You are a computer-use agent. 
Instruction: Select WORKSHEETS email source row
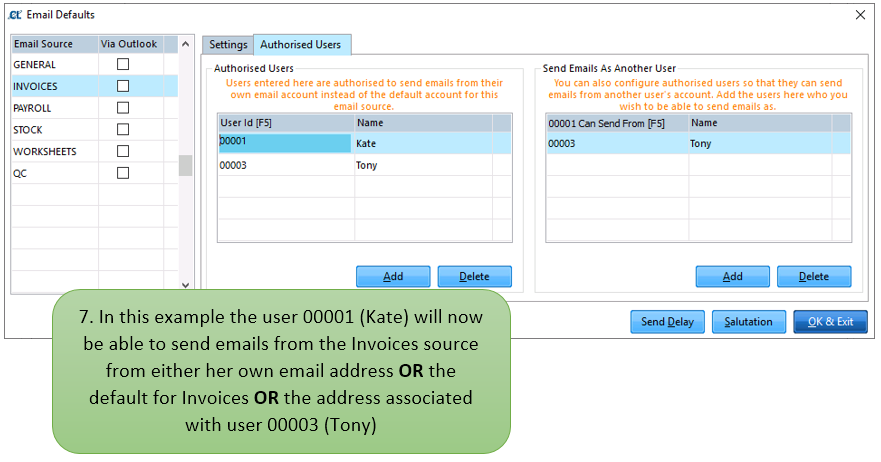coord(95,151)
